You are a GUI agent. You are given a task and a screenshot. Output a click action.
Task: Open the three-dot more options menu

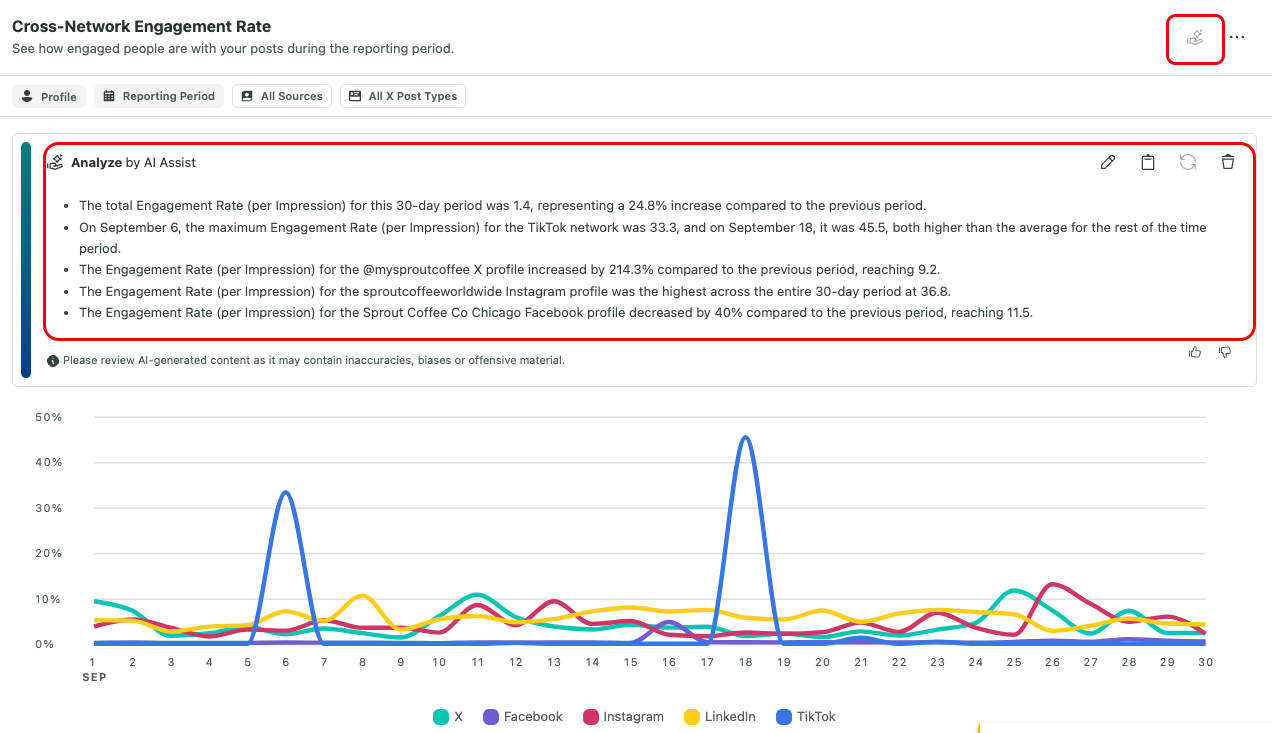(1237, 37)
